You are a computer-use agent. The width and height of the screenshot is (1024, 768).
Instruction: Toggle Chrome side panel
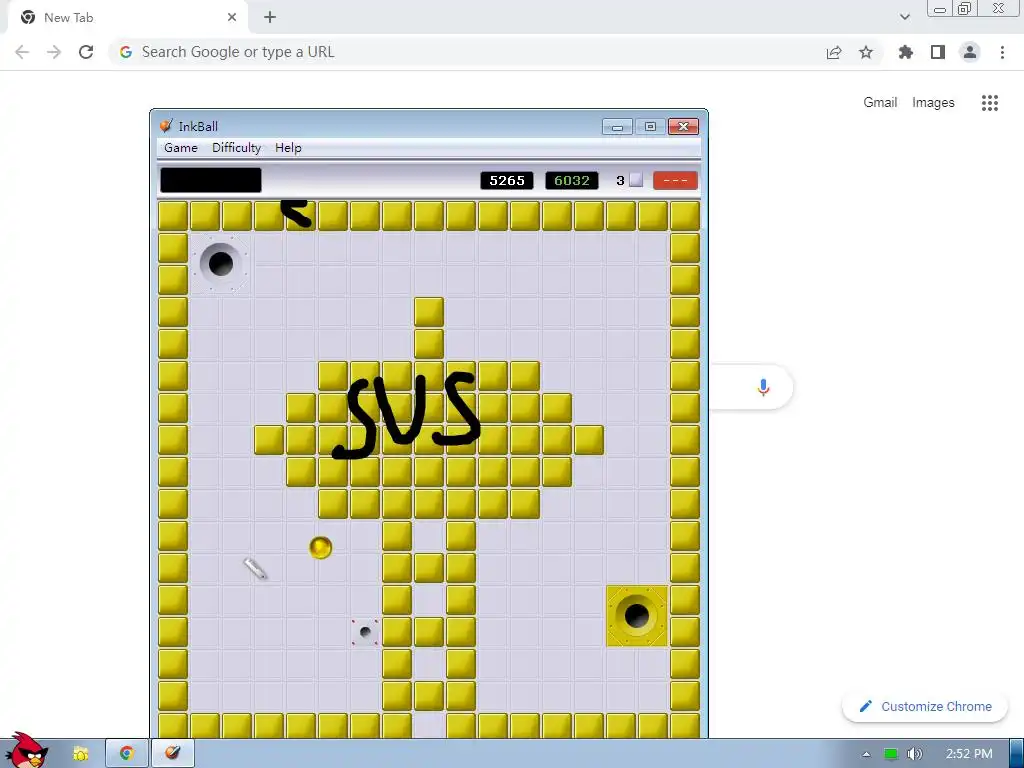pos(938,52)
